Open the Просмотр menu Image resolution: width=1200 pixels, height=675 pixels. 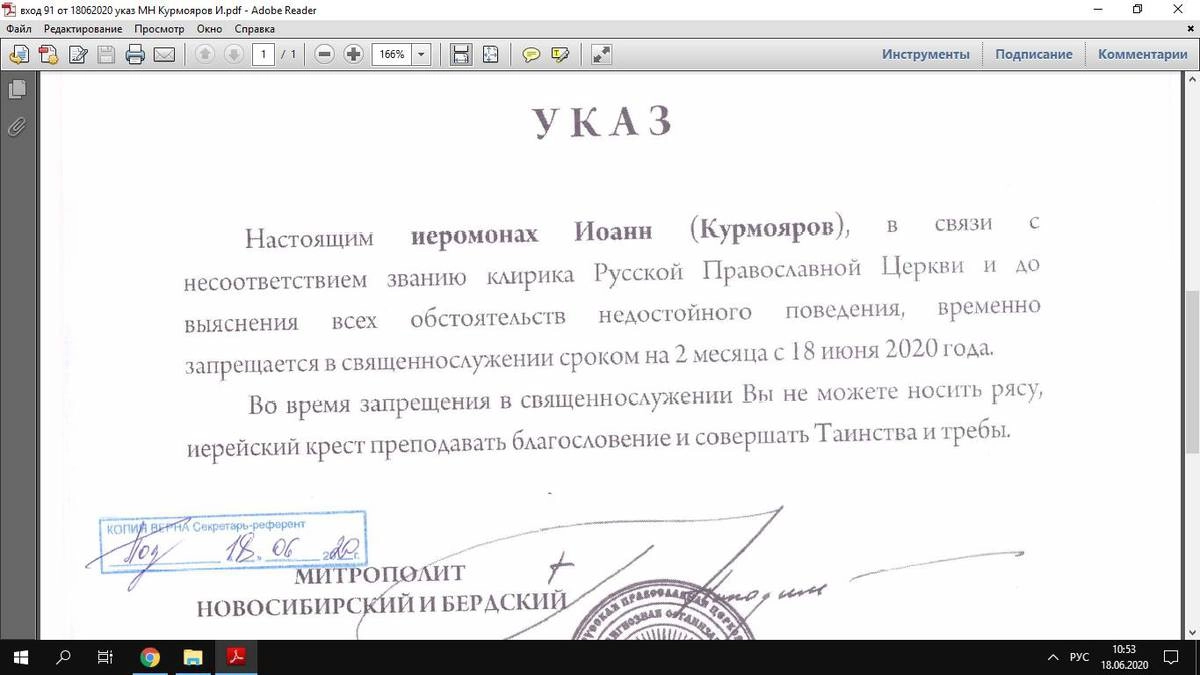(159, 29)
